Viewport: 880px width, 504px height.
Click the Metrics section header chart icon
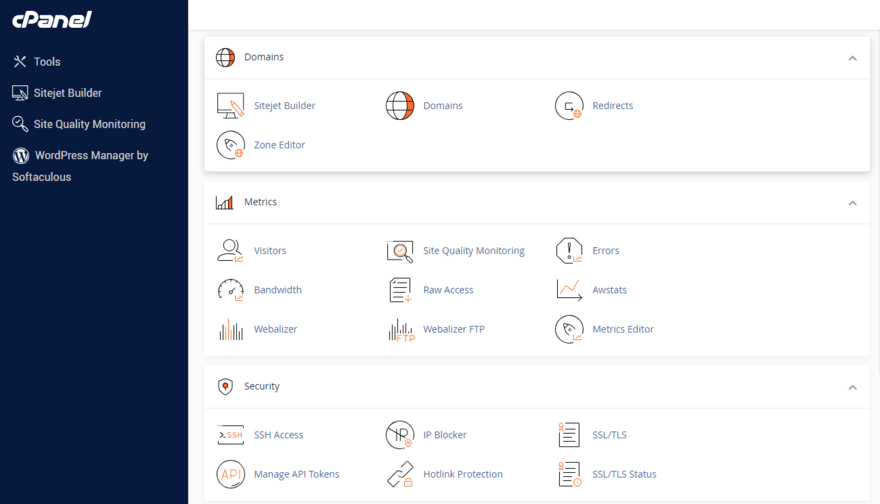[224, 202]
